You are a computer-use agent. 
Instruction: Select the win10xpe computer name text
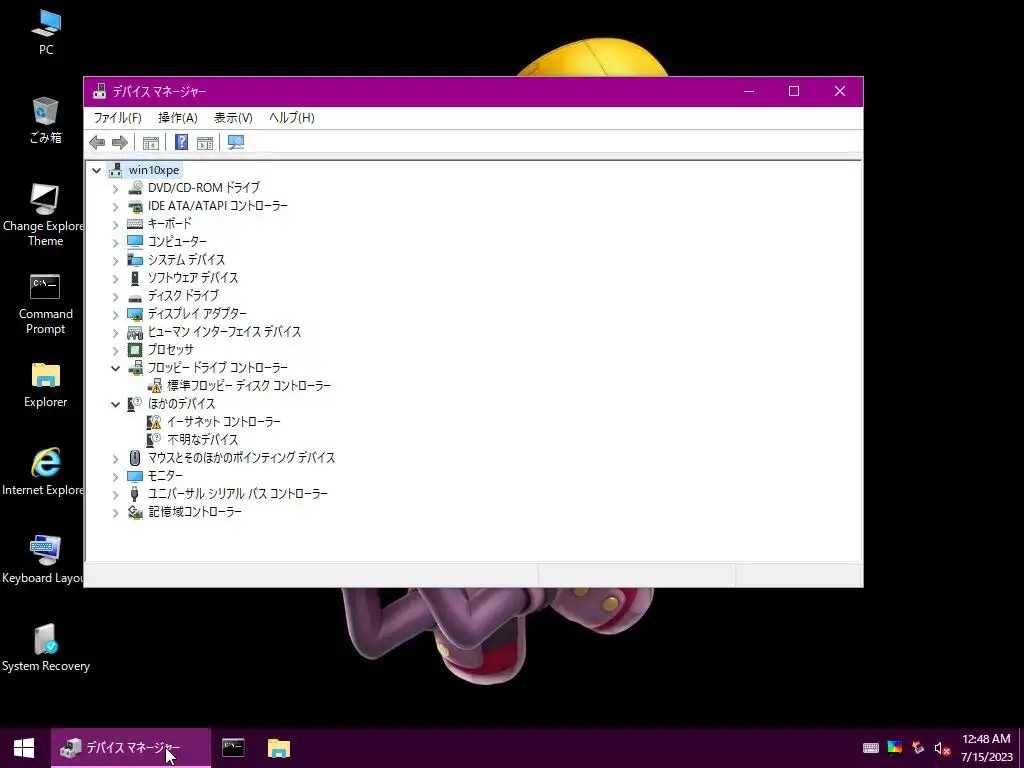154,170
